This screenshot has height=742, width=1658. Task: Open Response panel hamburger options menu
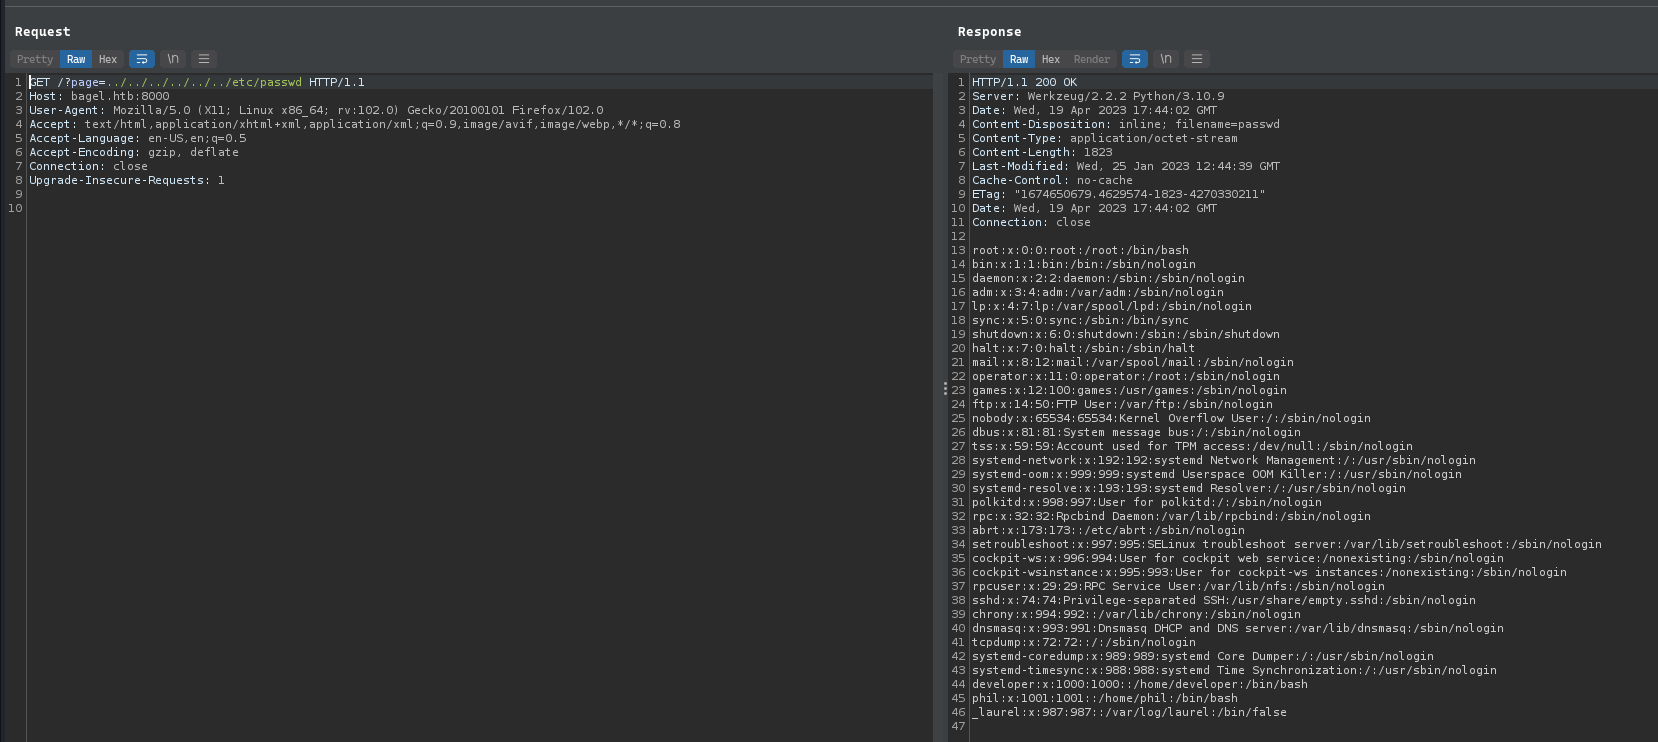click(x=1197, y=59)
